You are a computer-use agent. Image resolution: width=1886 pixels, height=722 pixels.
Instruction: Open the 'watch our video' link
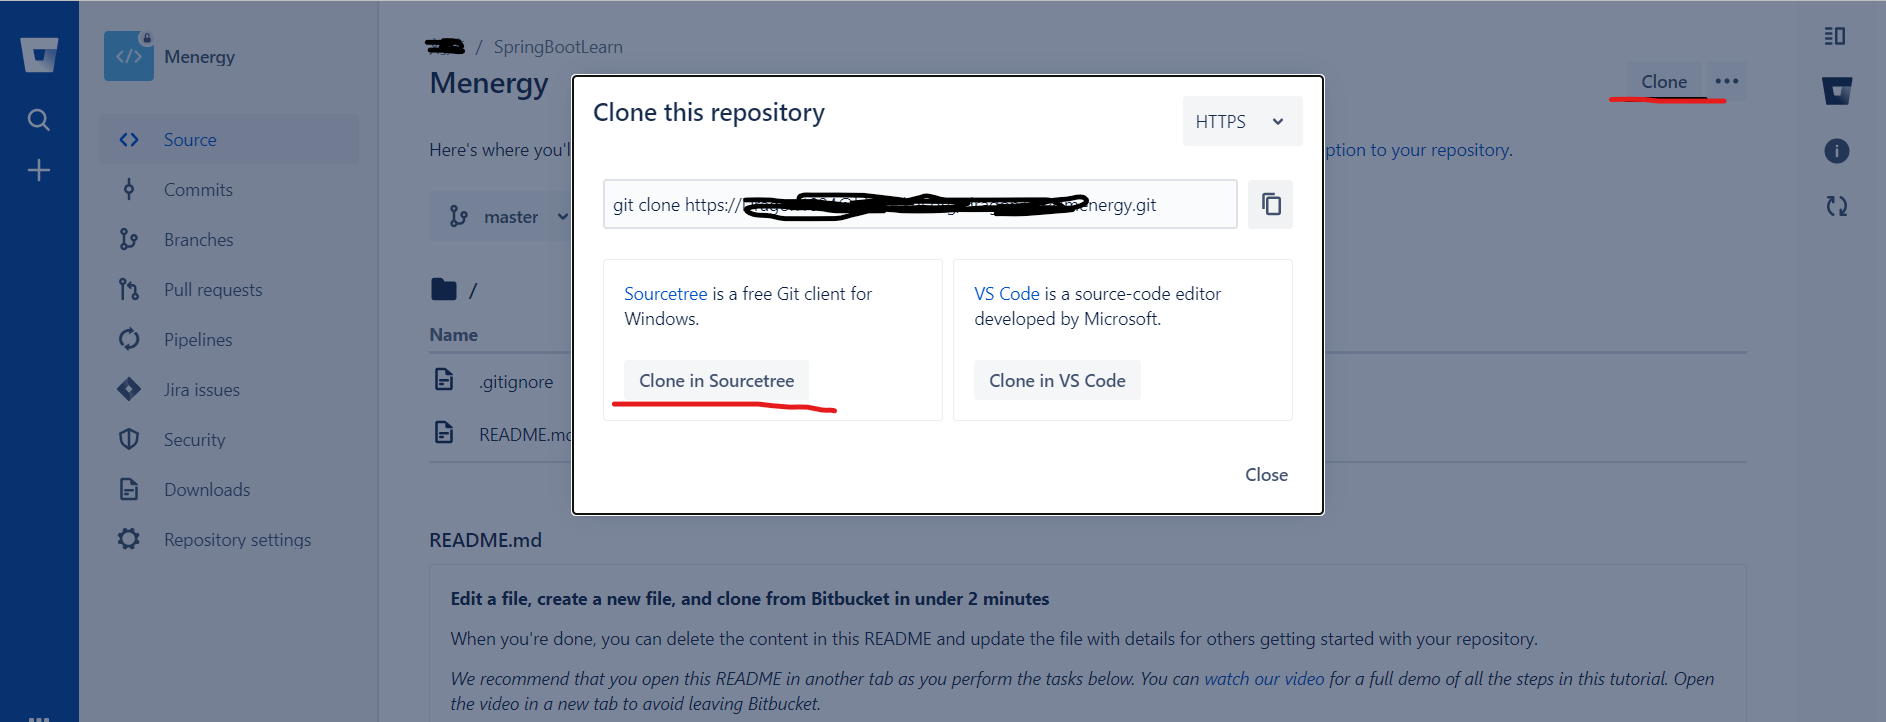point(1262,678)
